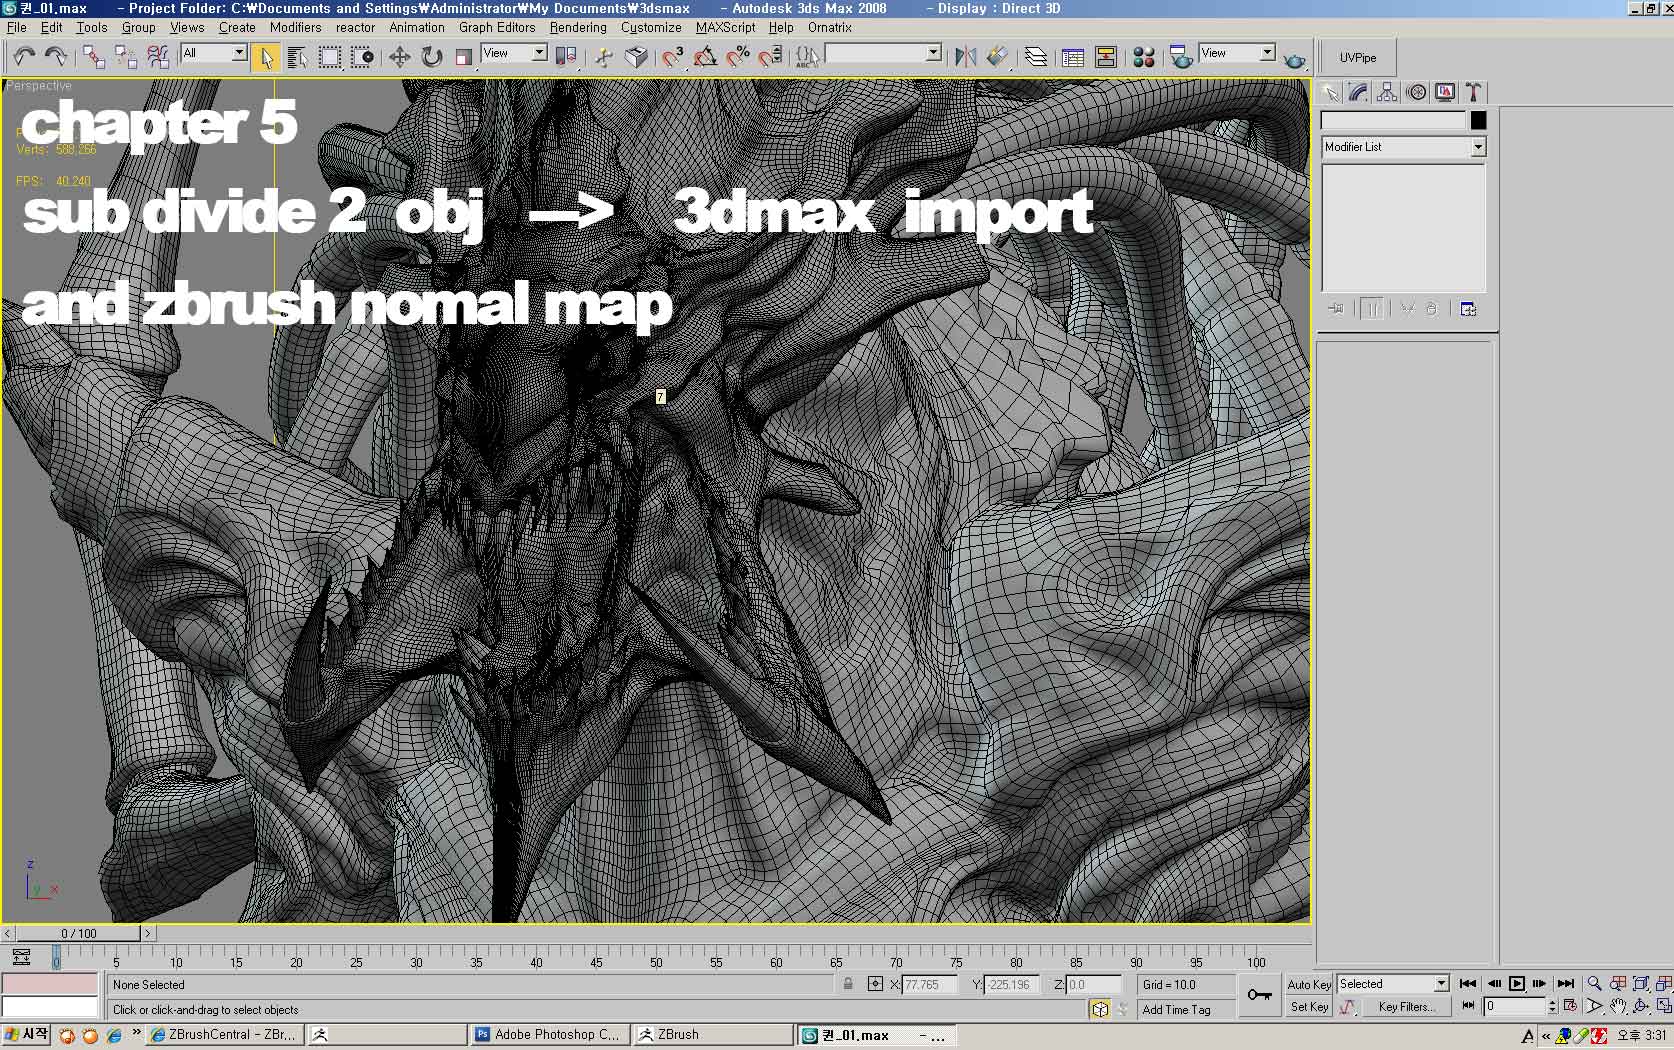Open Render Scene dialog teapot icon
Screen dimensions: 1674x1050
tap(1181, 57)
